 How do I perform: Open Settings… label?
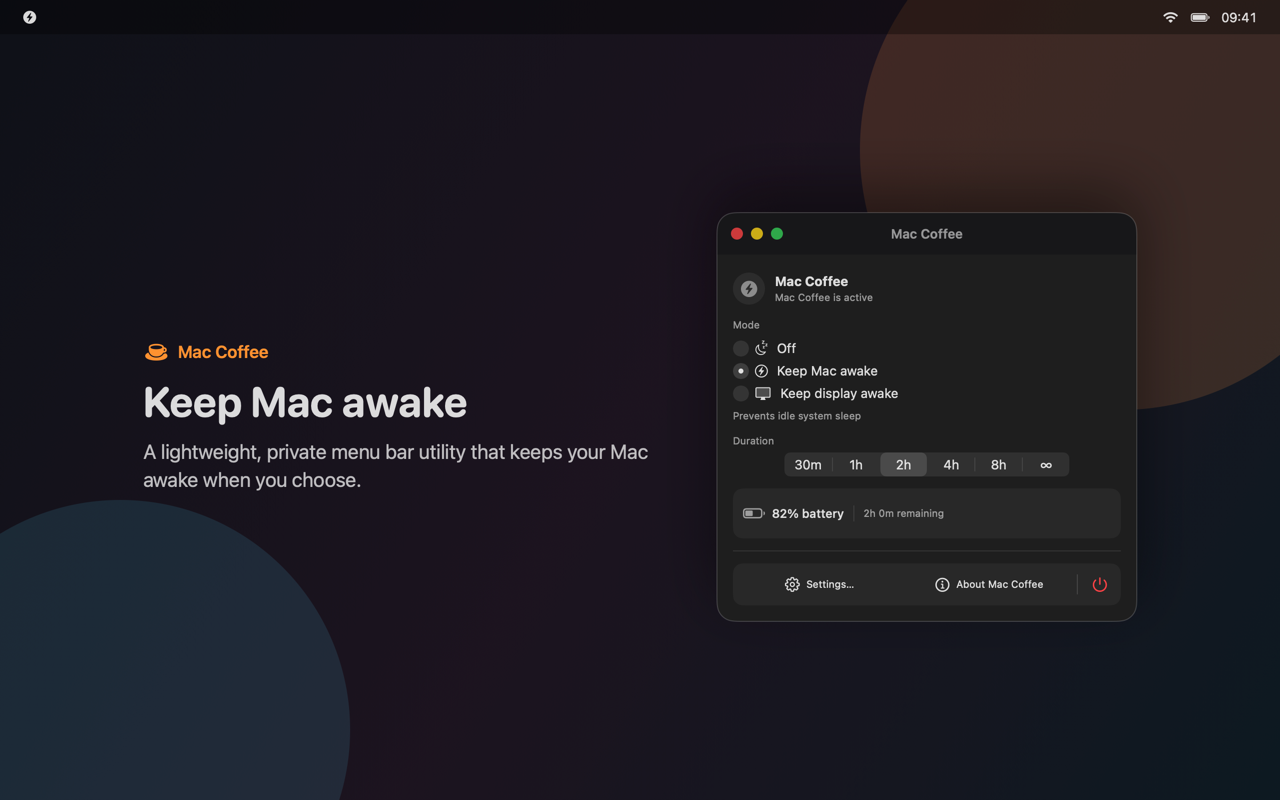tap(830, 584)
